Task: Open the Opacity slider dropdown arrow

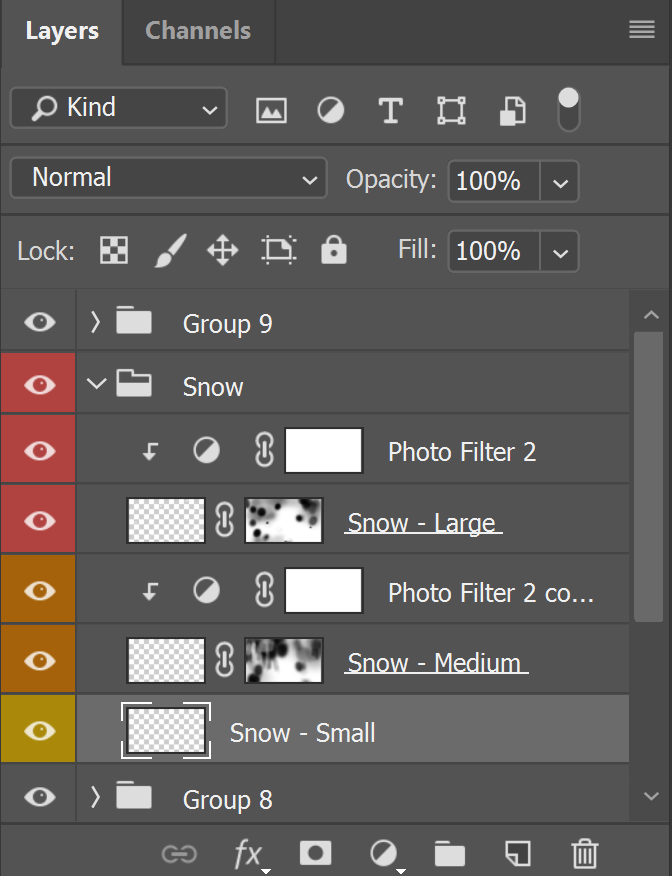Action: tap(560, 182)
